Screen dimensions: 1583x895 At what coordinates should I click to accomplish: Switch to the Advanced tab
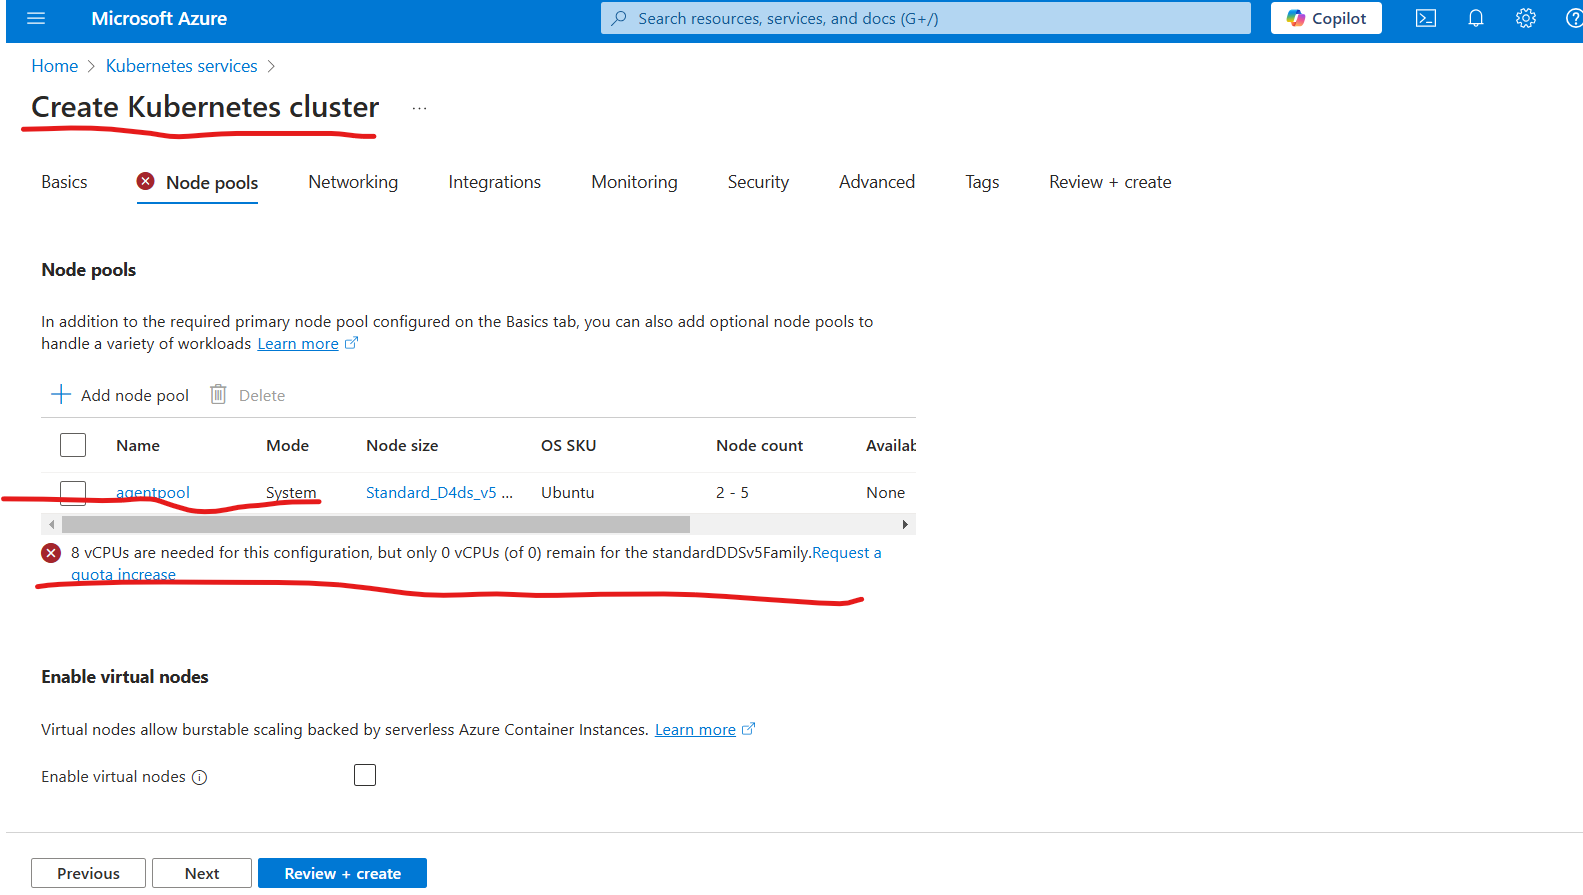point(877,182)
